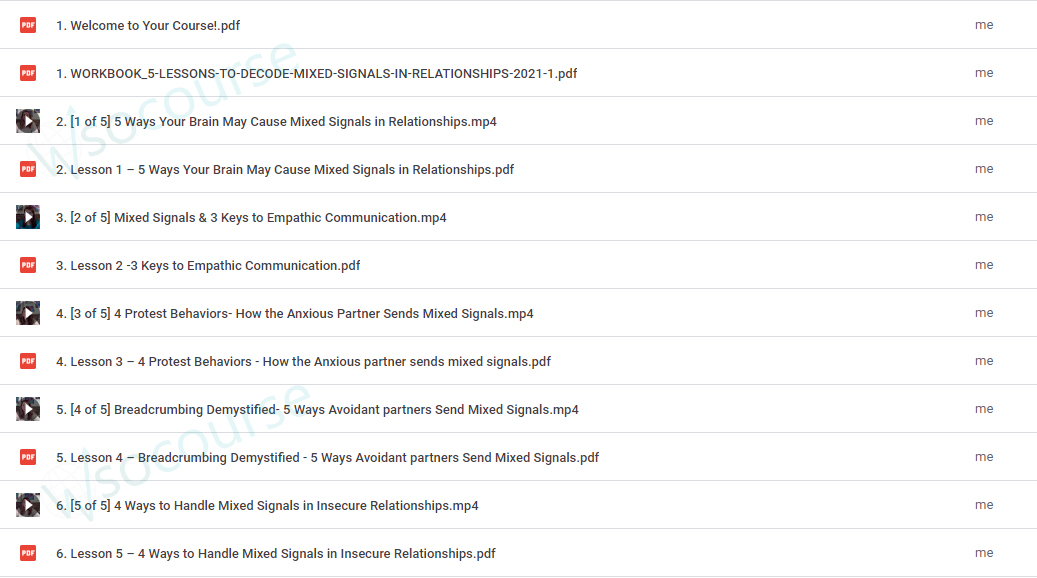Select 4 Protest Behaviors mp4 file name
Image resolution: width=1037 pixels, height=578 pixels.
click(294, 313)
